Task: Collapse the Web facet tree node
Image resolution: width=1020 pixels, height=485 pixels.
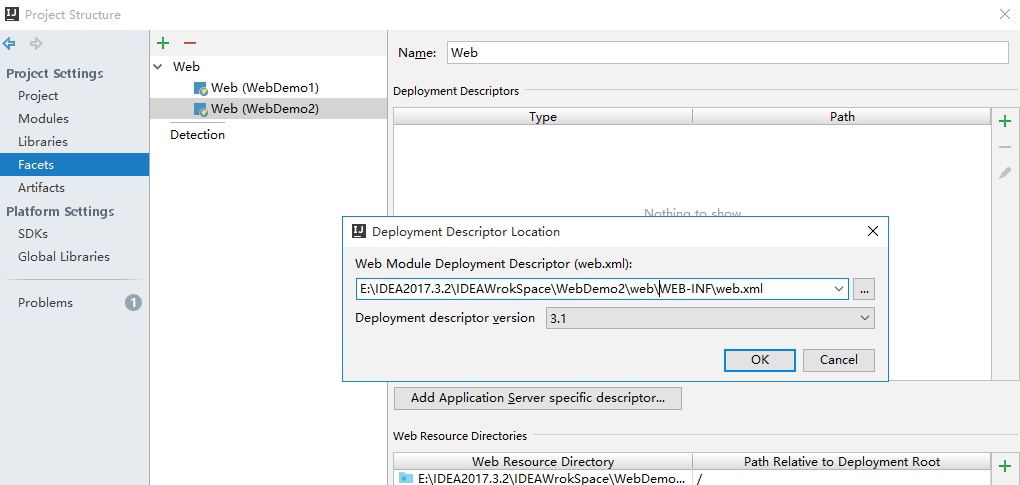Action: pyautogui.click(x=158, y=67)
